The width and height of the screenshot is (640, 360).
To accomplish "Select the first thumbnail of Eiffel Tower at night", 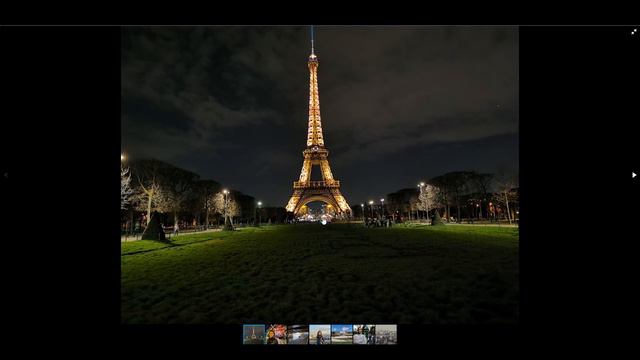I will click(x=254, y=334).
